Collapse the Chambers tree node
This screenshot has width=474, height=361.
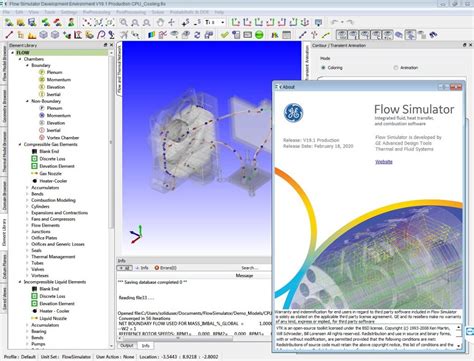(20, 59)
